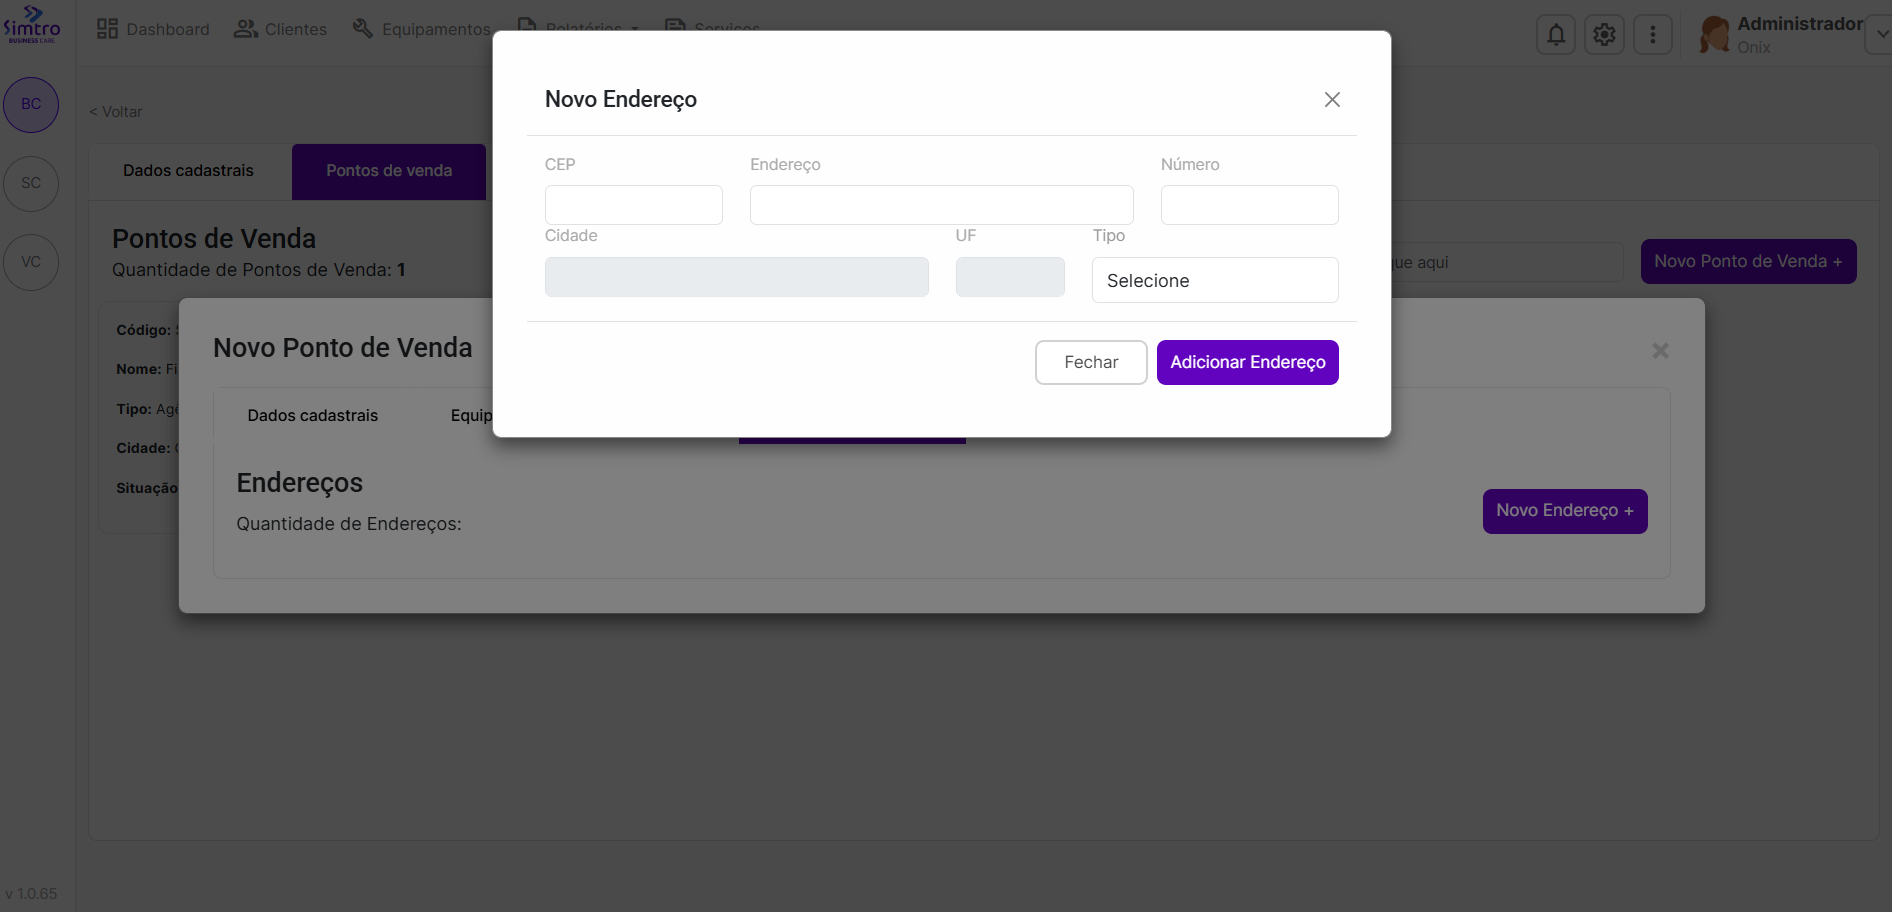The image size is (1892, 912).
Task: Click the Adicionar Endereço button
Action: (x=1247, y=362)
